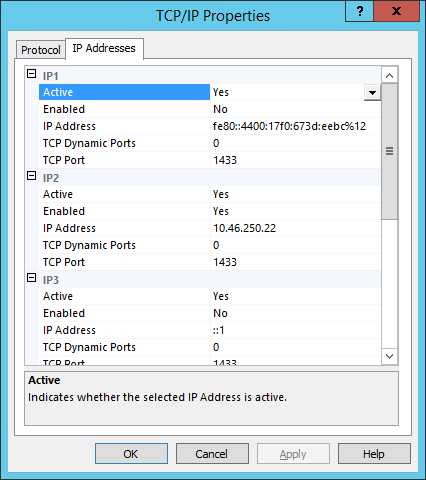Click the Cancel button
The height and width of the screenshot is (480, 426).
click(x=212, y=454)
